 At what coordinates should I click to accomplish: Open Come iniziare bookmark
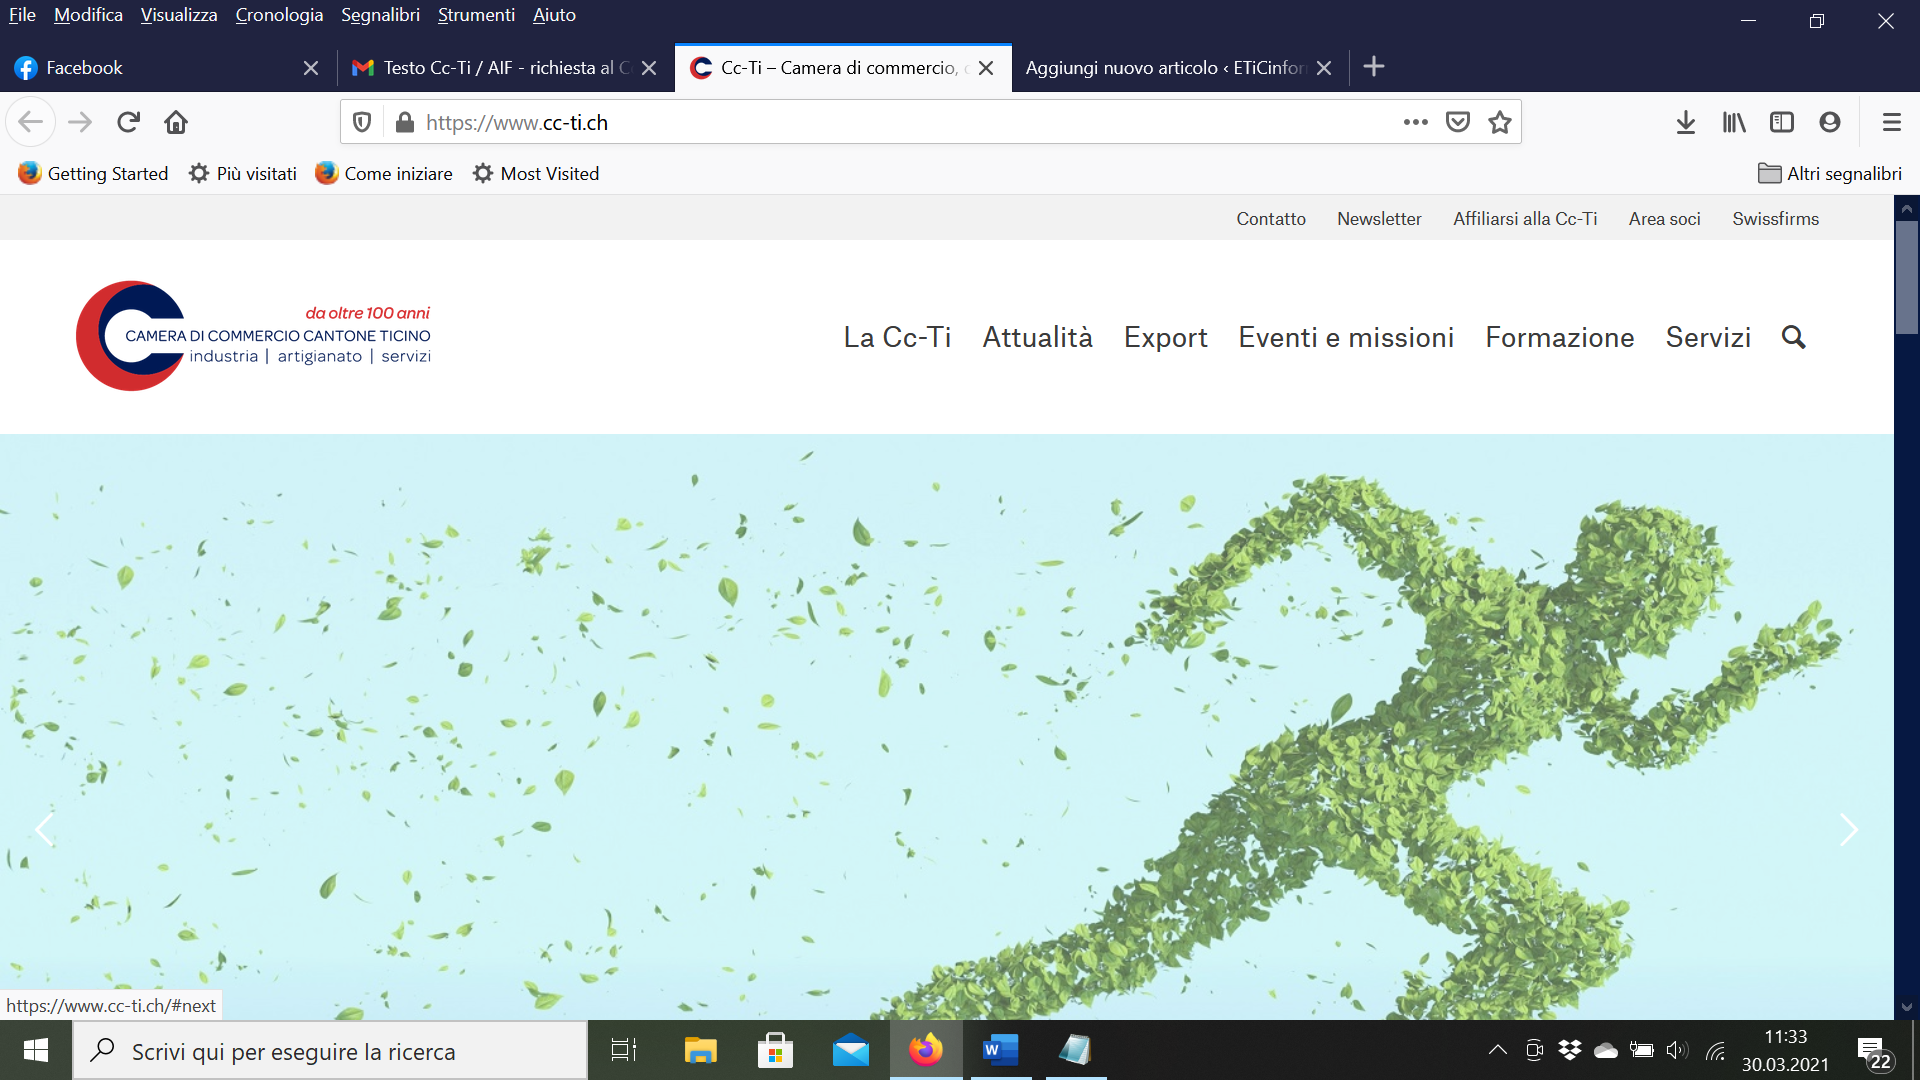pyautogui.click(x=384, y=173)
